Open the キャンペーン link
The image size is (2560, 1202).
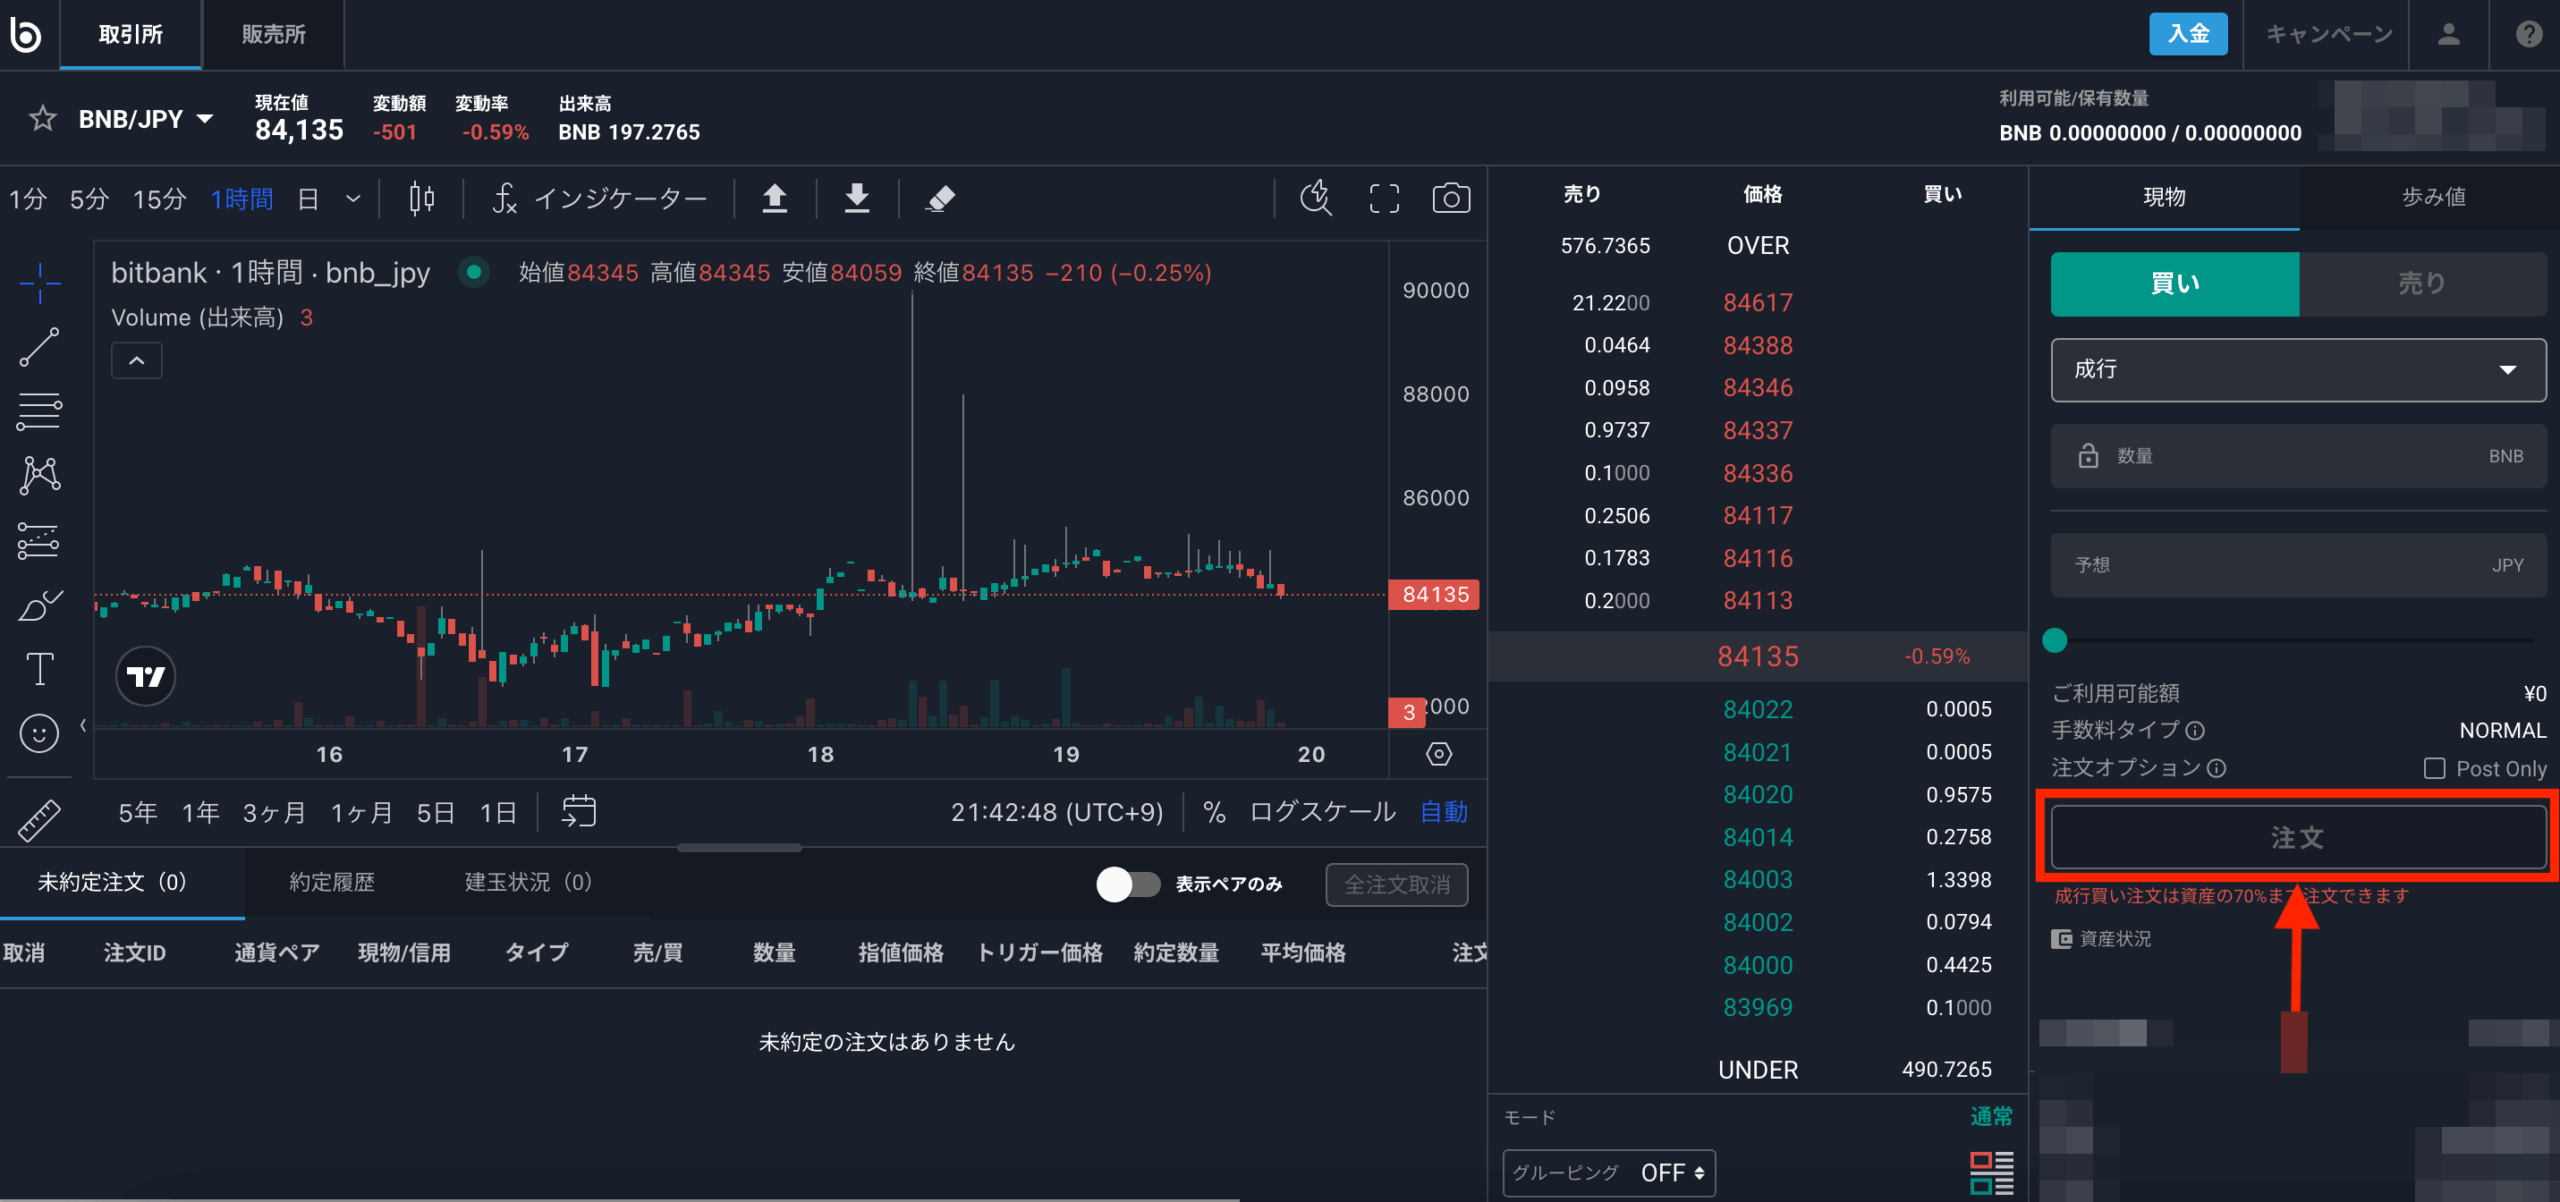tap(2329, 34)
